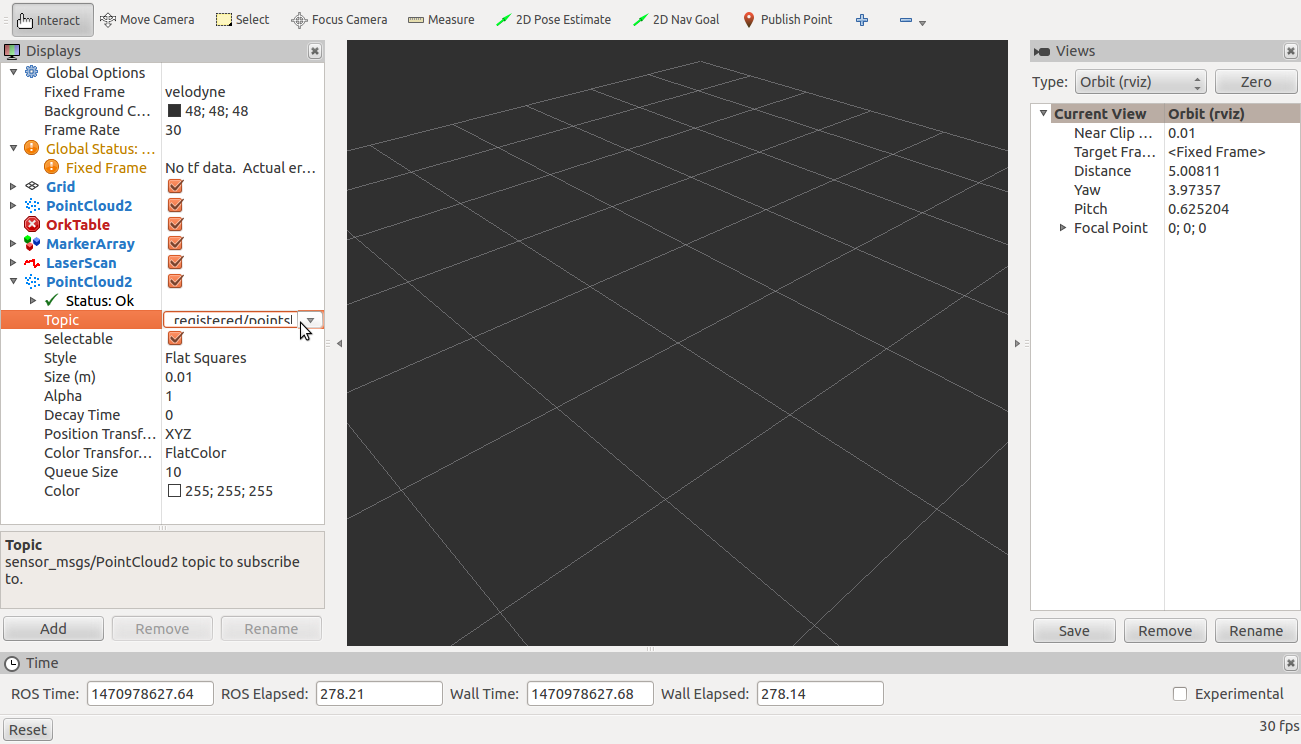Expand the LaserScan display item
Screen dimensions: 1301x744
(13, 262)
